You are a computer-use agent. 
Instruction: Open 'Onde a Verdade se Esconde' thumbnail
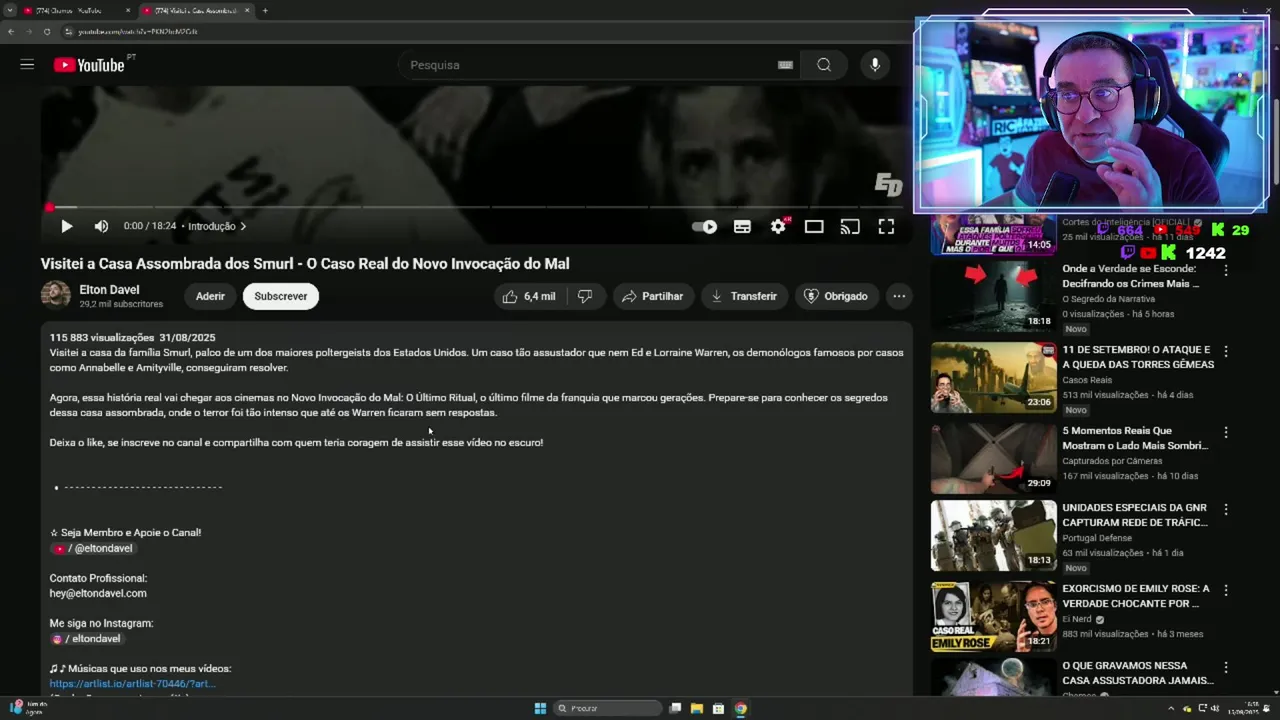pos(993,297)
